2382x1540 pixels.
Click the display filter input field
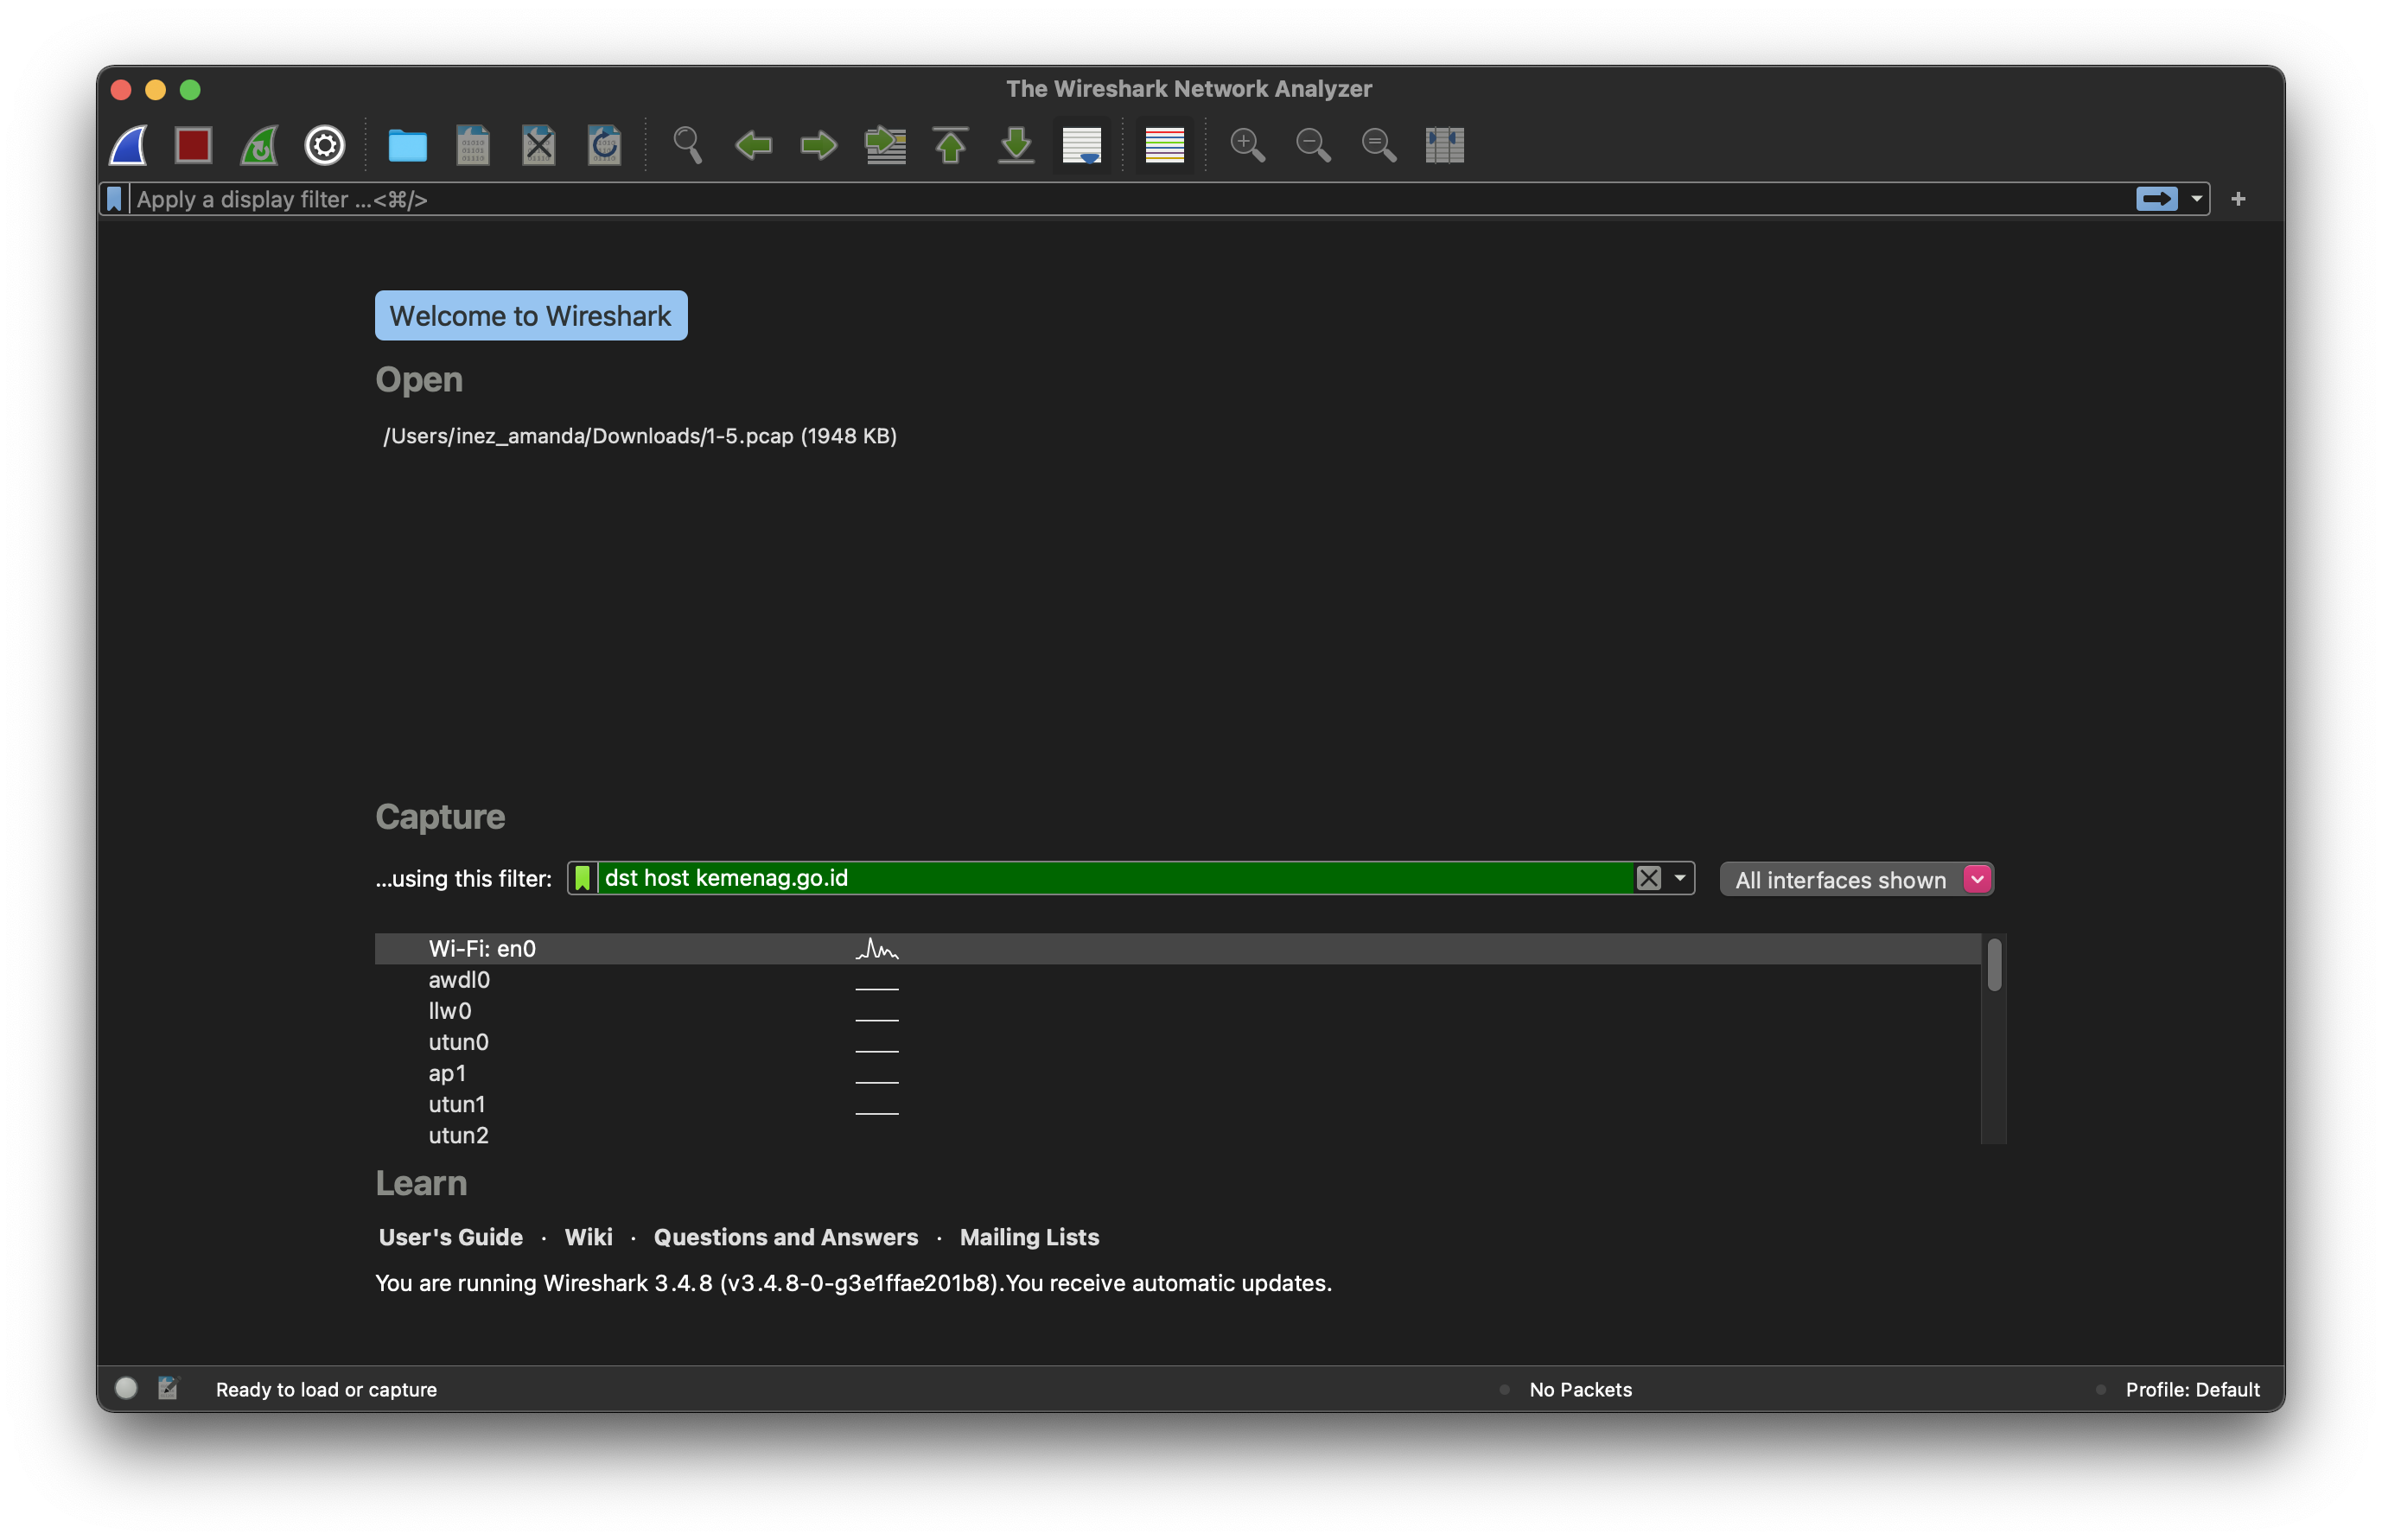pos(1100,199)
